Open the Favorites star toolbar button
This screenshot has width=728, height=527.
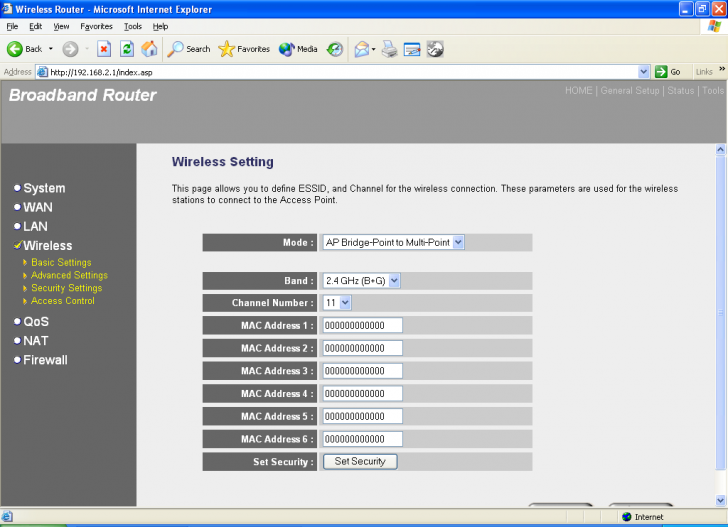click(x=244, y=49)
